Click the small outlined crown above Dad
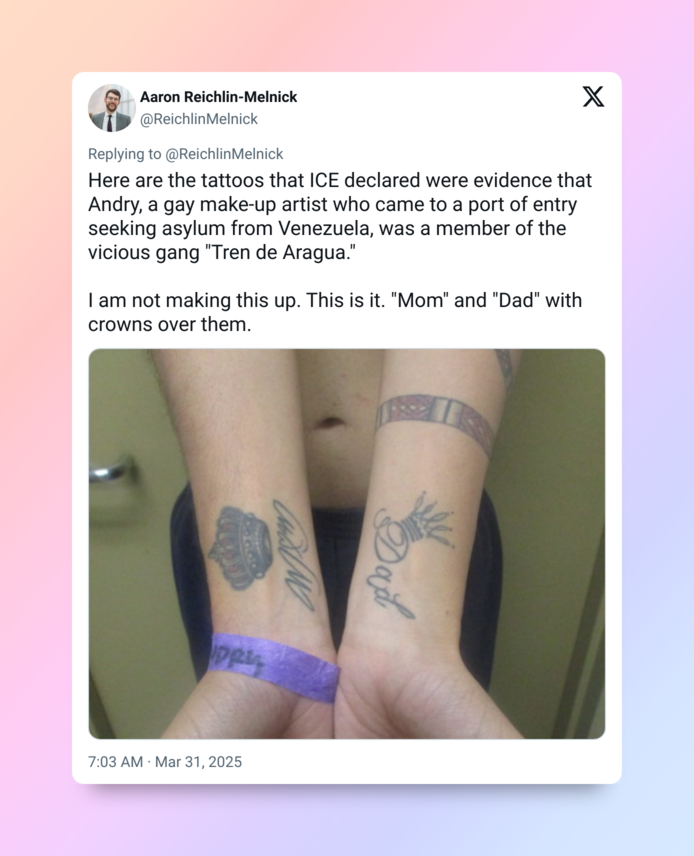The height and width of the screenshot is (856, 694). tap(430, 522)
